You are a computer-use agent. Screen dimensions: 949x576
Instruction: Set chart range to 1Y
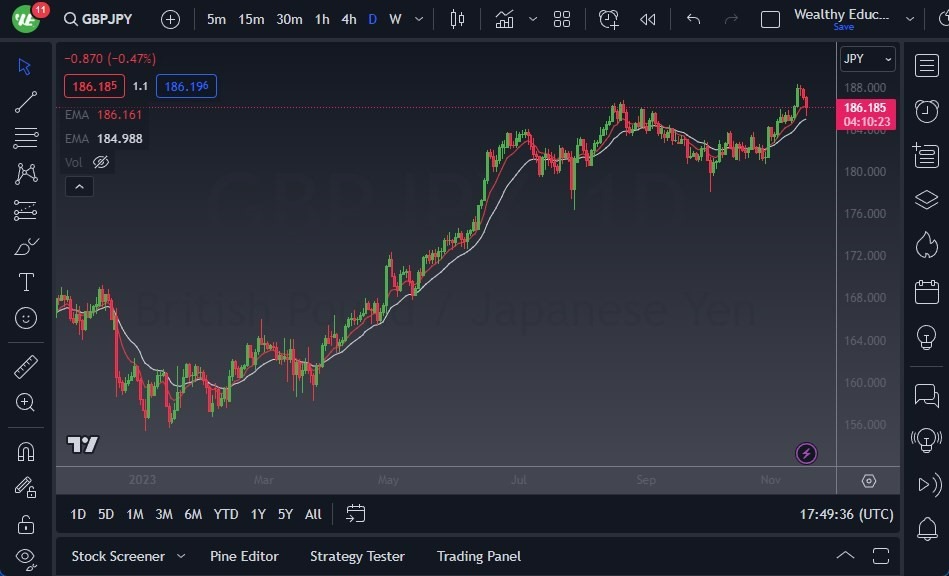[257, 514]
